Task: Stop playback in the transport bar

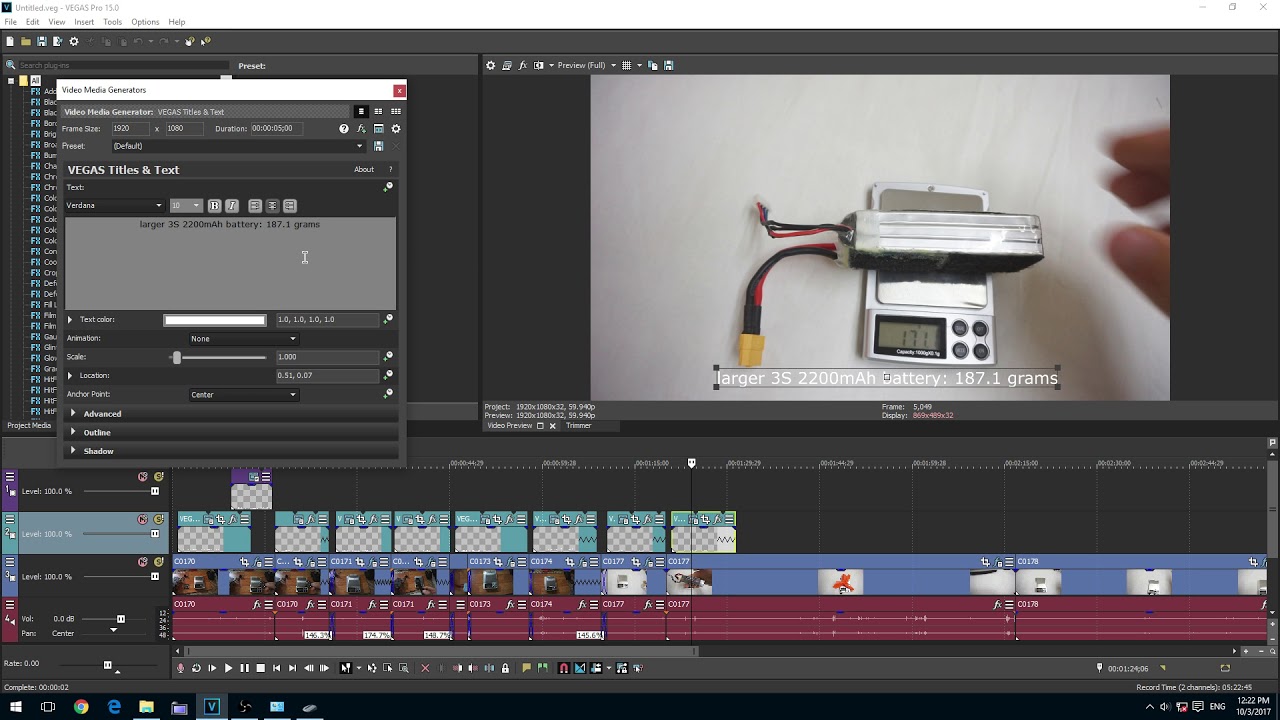Action: [x=260, y=668]
